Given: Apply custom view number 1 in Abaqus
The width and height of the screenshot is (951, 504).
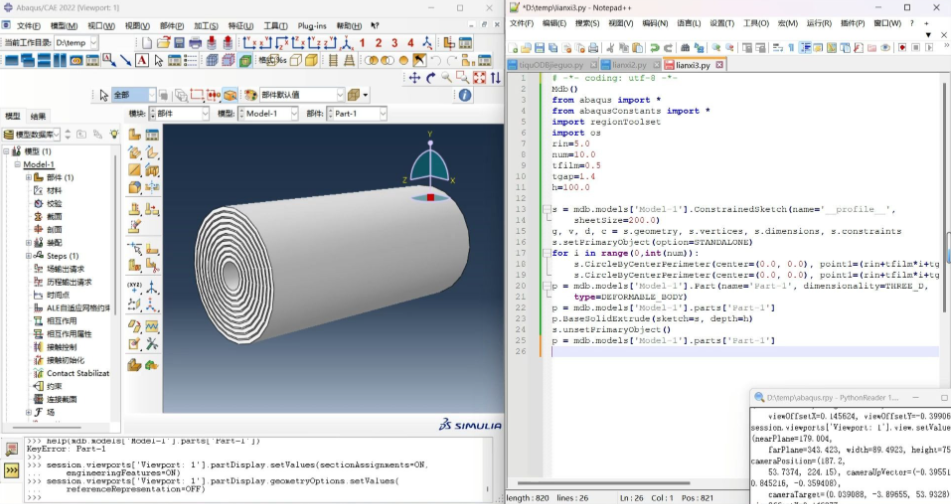Looking at the screenshot, I should click(362, 43).
